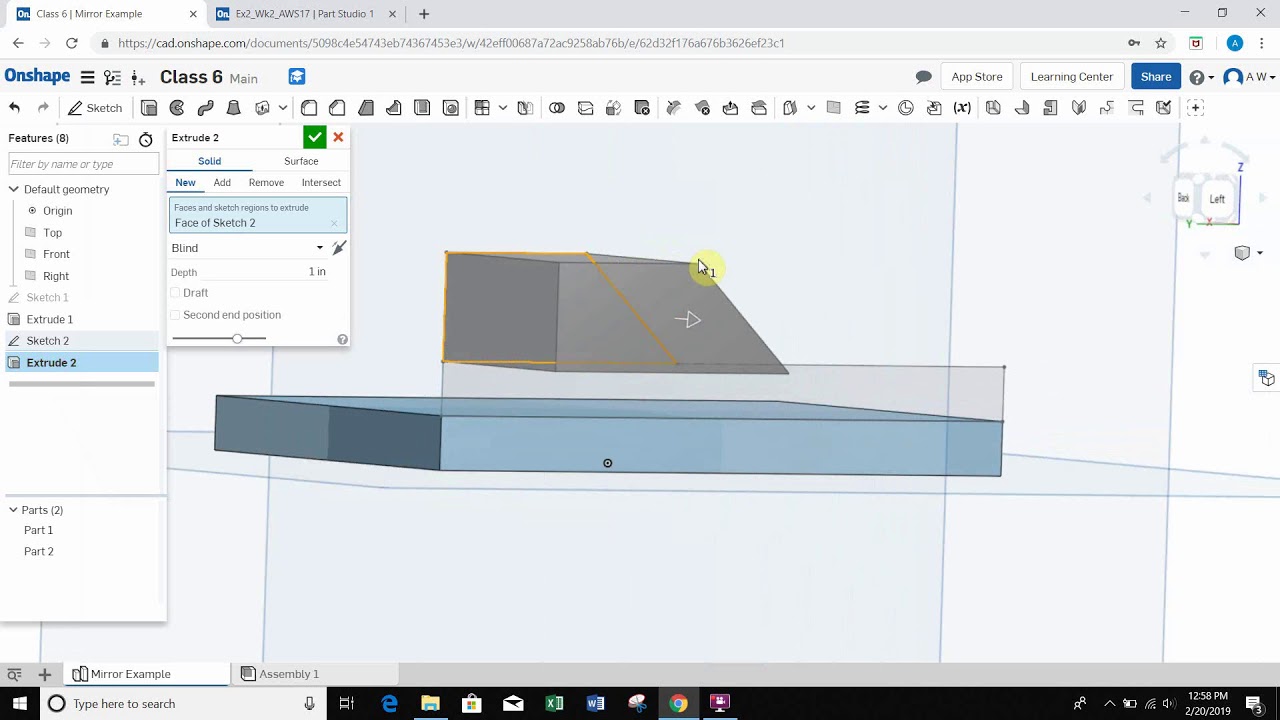Select the Solid tab
Viewport: 1280px width, 720px height.
coord(209,161)
